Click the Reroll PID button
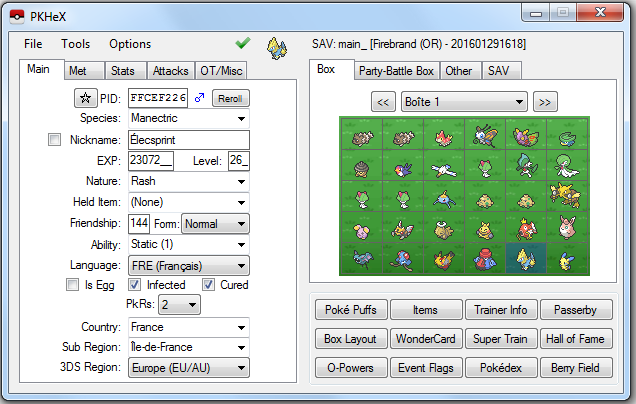 tap(230, 98)
